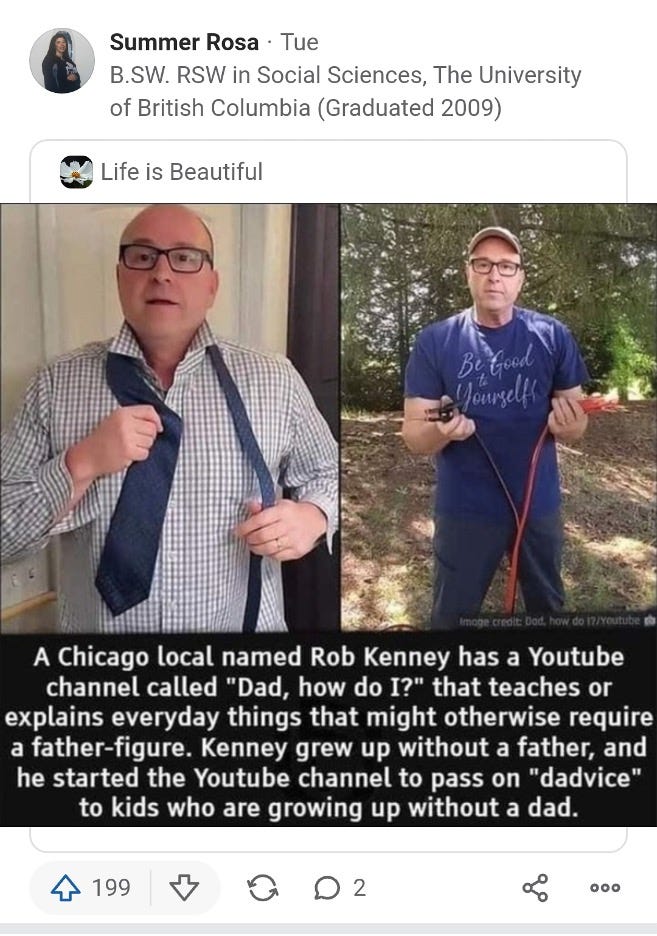657x936 pixels.
Task: Tap the share icon
Action: 535,888
